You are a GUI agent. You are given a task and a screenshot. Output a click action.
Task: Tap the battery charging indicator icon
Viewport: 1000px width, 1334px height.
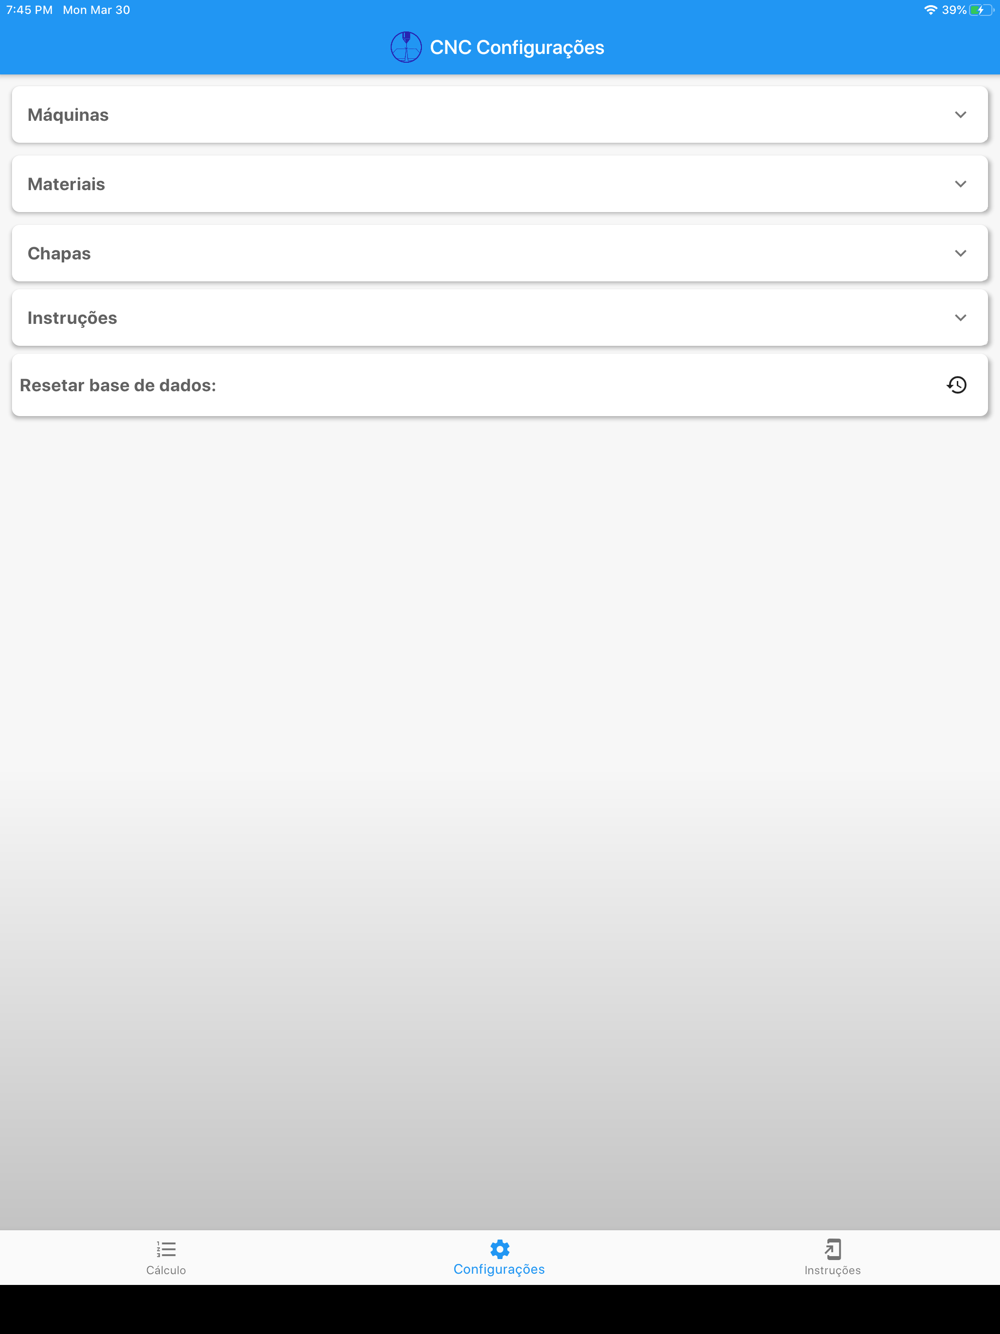pos(981,10)
